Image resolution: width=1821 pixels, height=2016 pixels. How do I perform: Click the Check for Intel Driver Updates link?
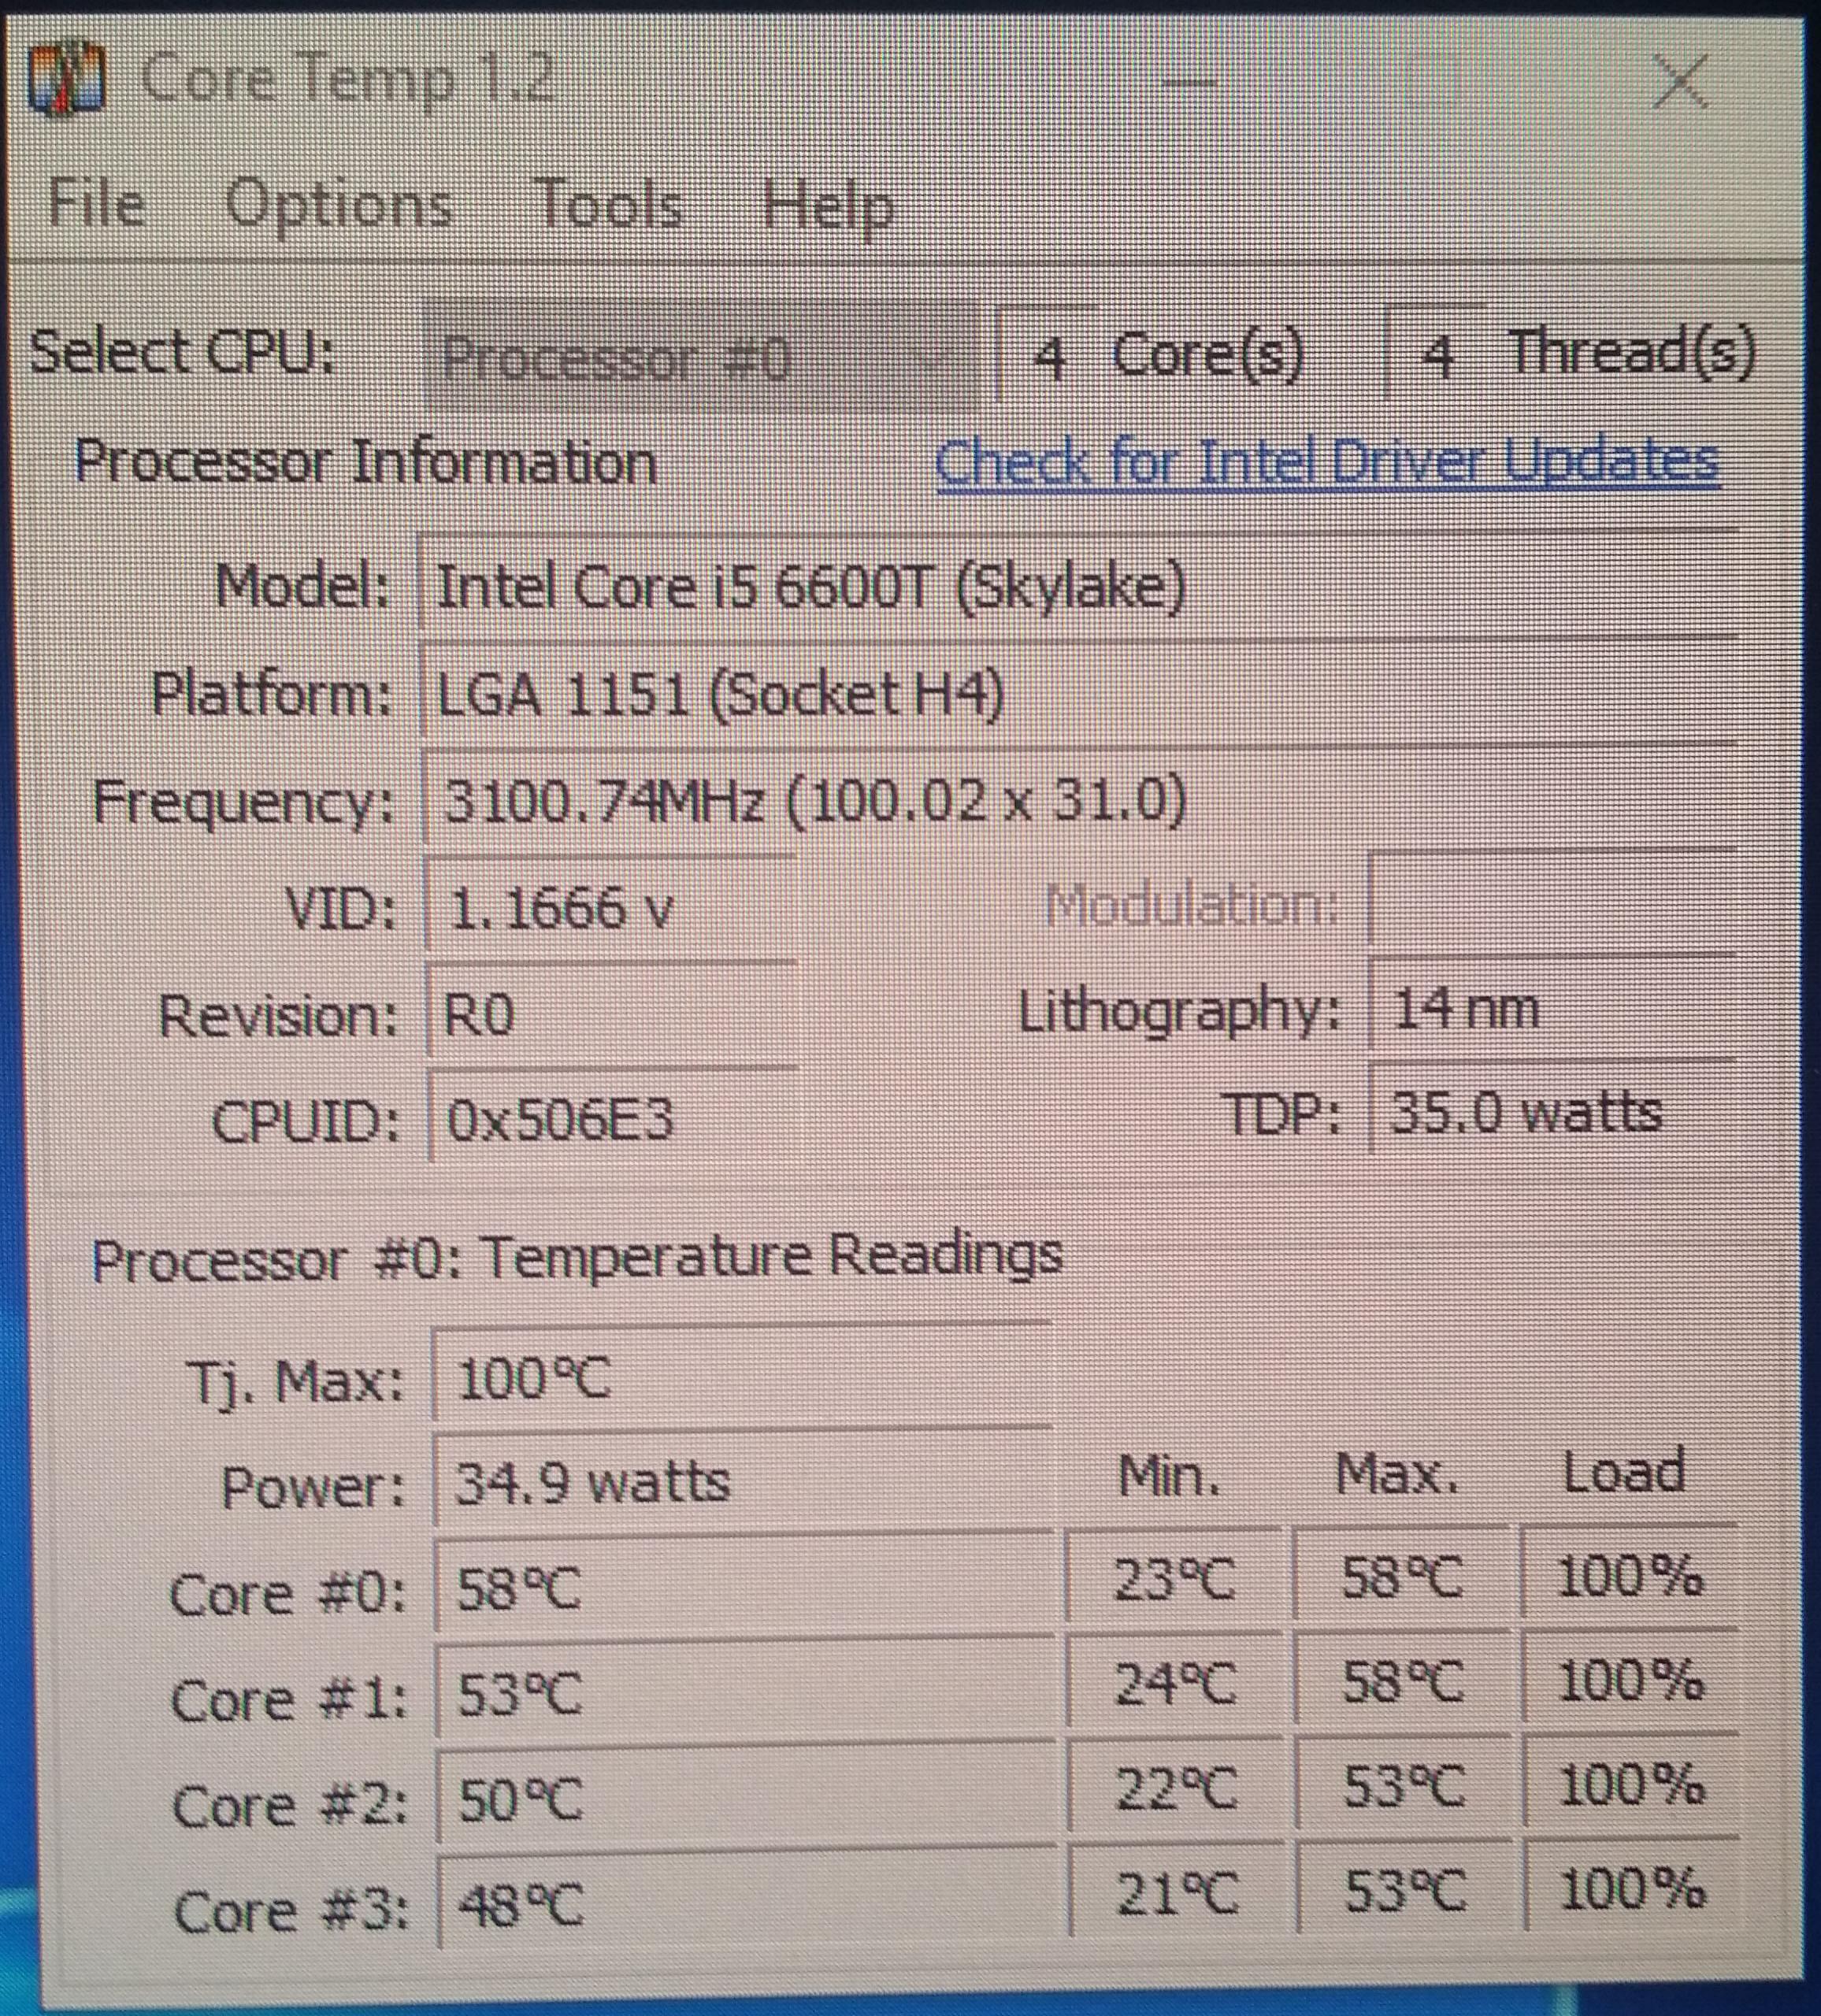click(x=1327, y=463)
